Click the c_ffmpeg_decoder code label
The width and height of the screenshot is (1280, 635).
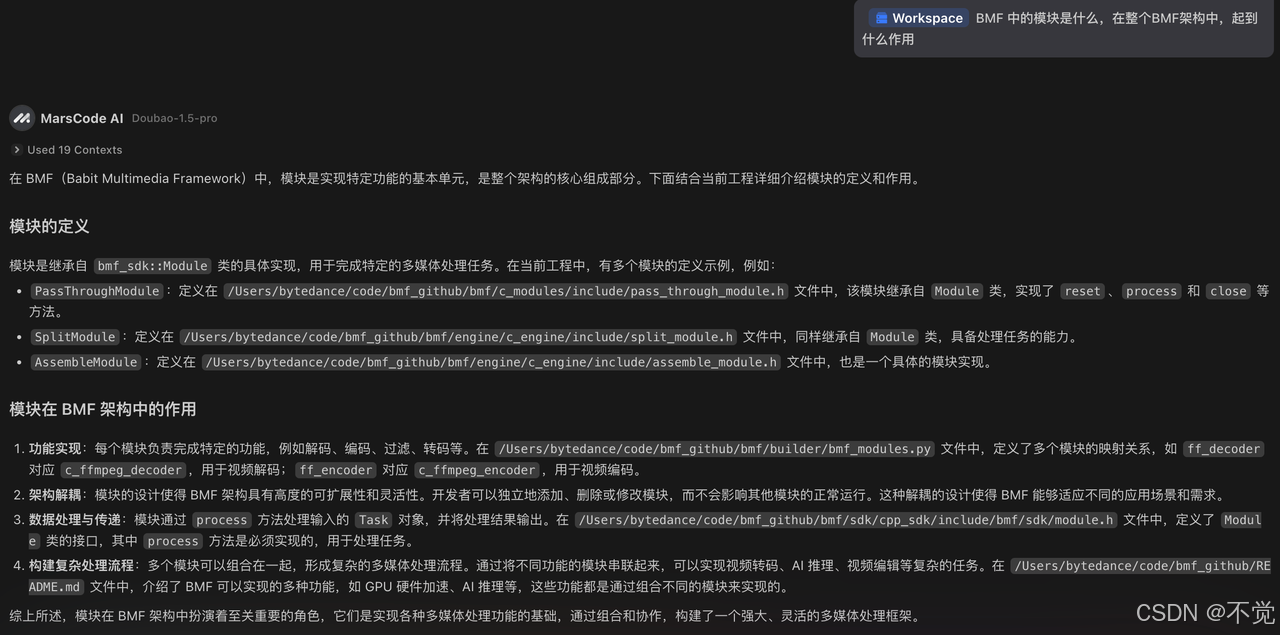pyautogui.click(x=124, y=470)
